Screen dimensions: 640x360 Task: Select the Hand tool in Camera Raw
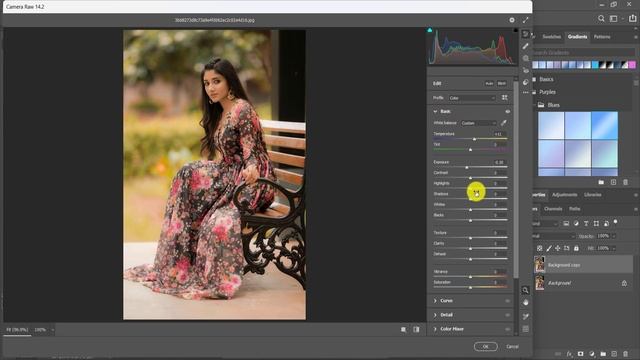pos(526,302)
